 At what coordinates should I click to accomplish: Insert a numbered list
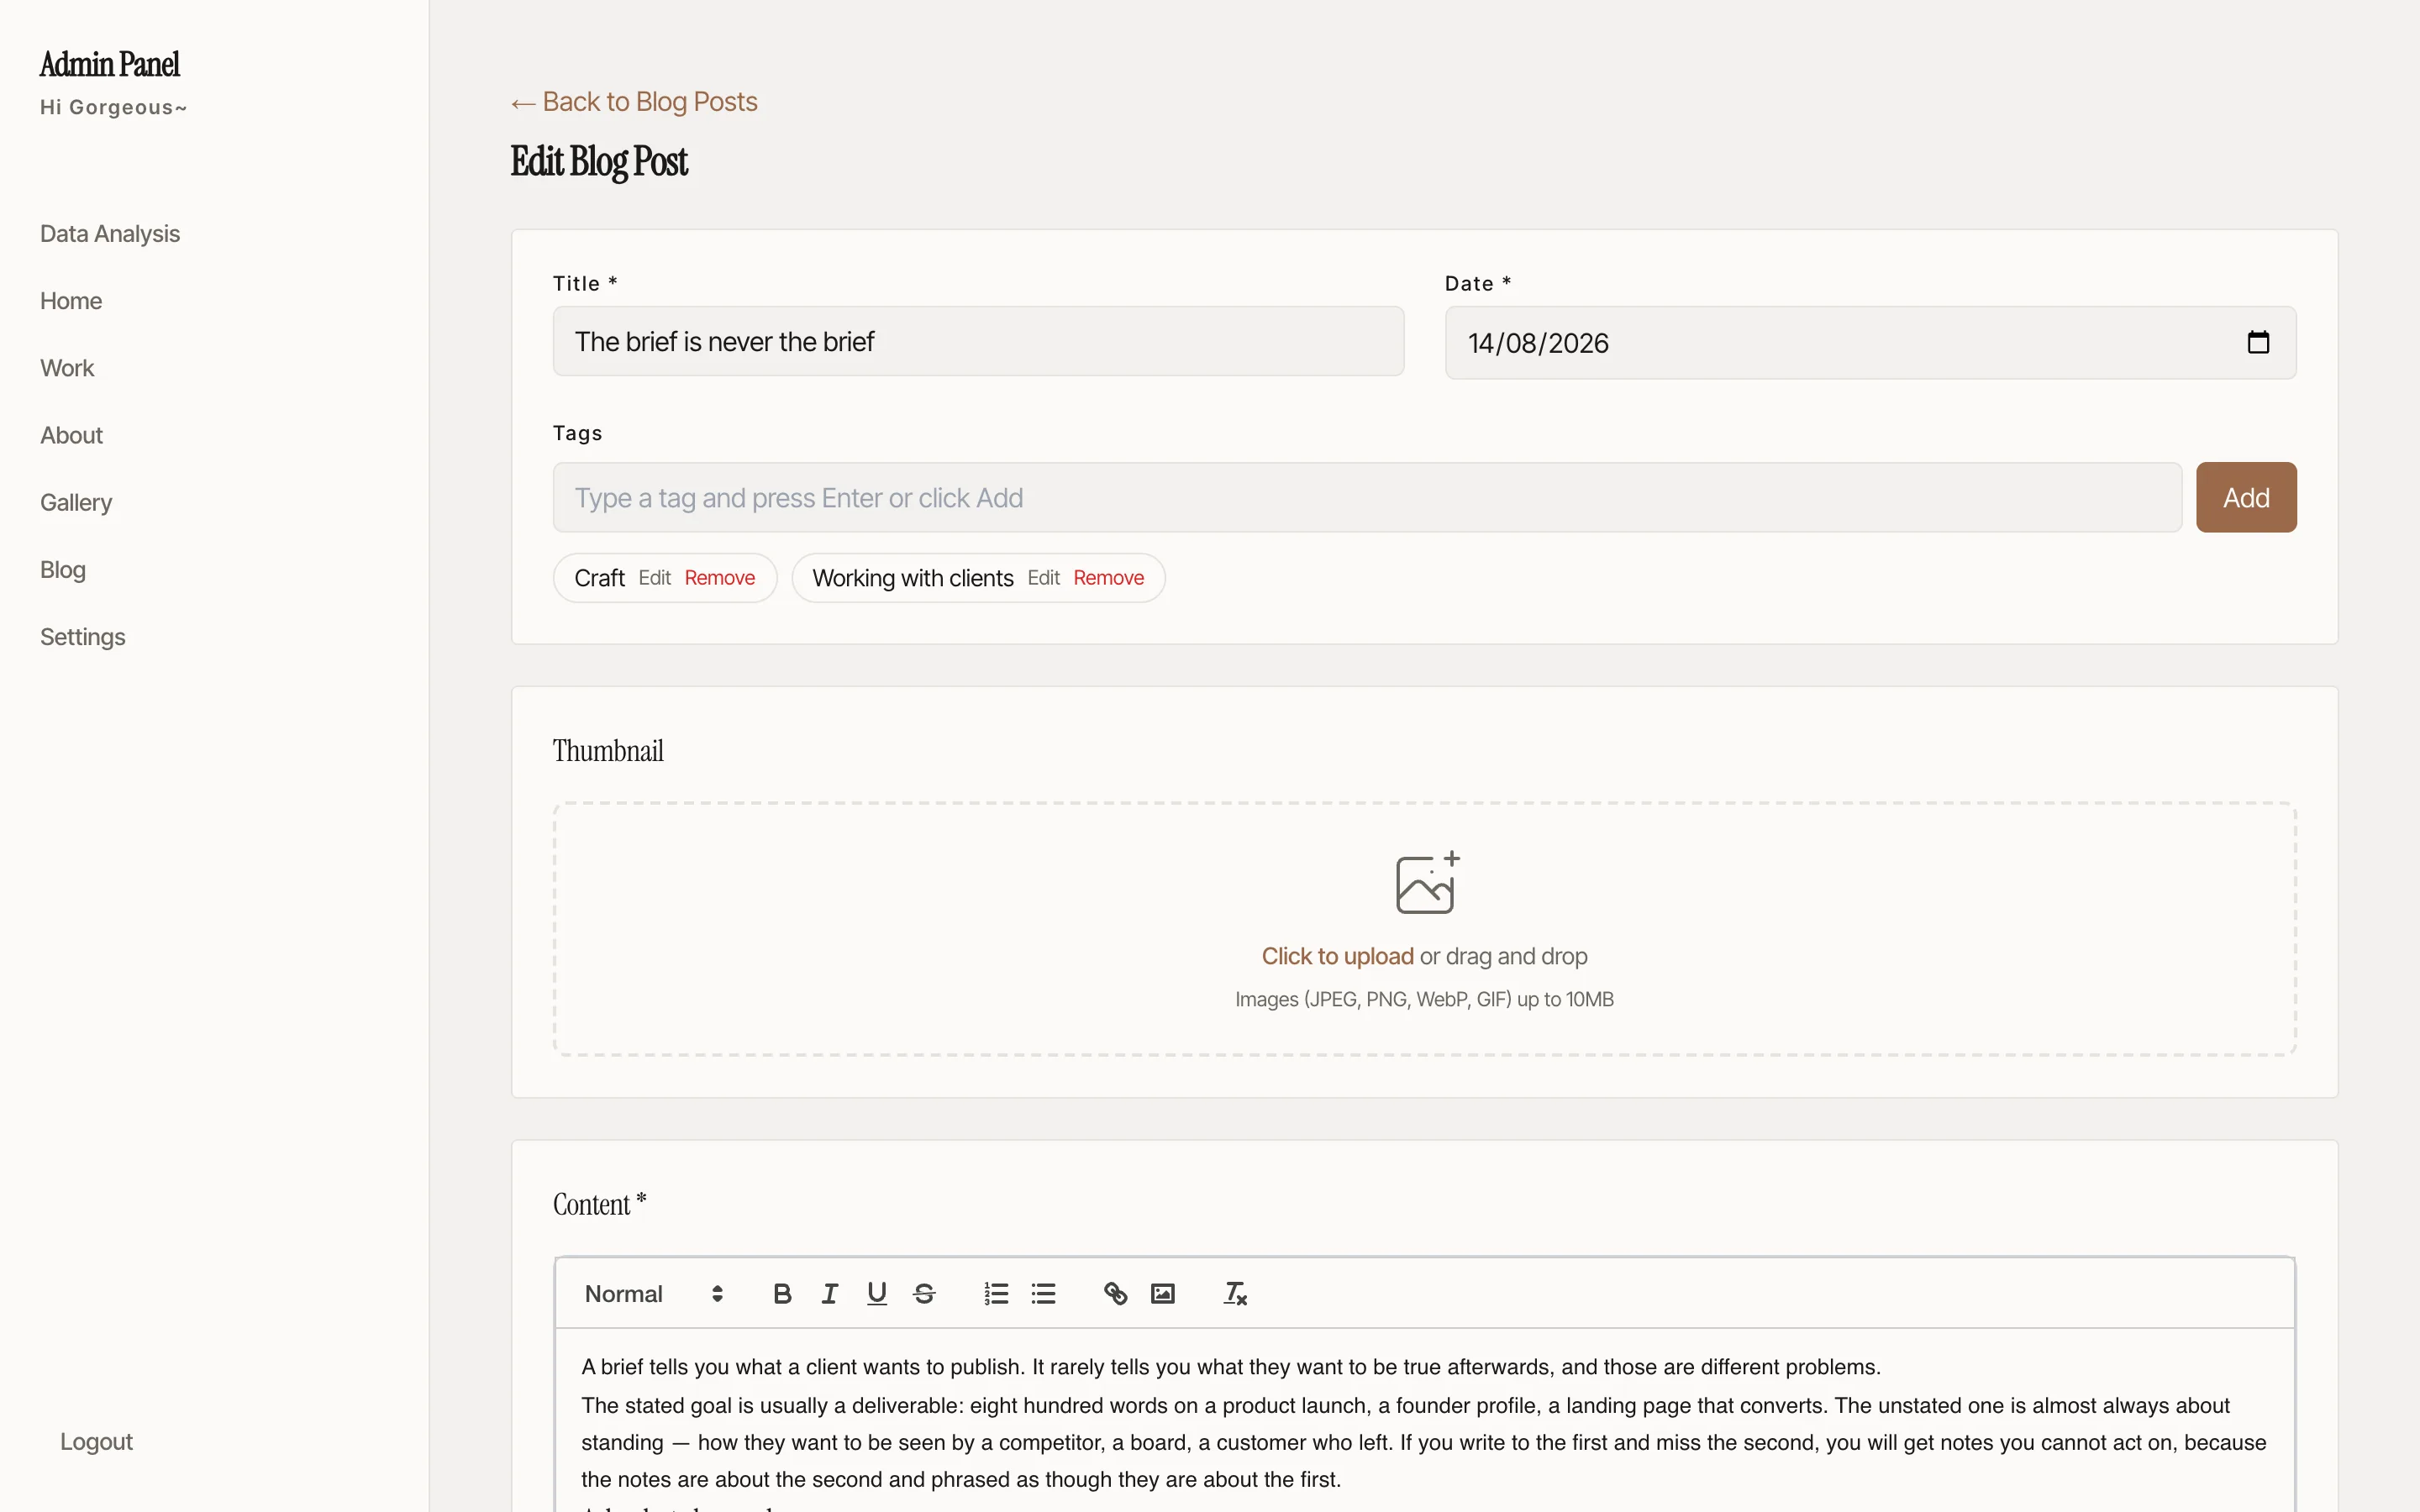pyautogui.click(x=996, y=1294)
